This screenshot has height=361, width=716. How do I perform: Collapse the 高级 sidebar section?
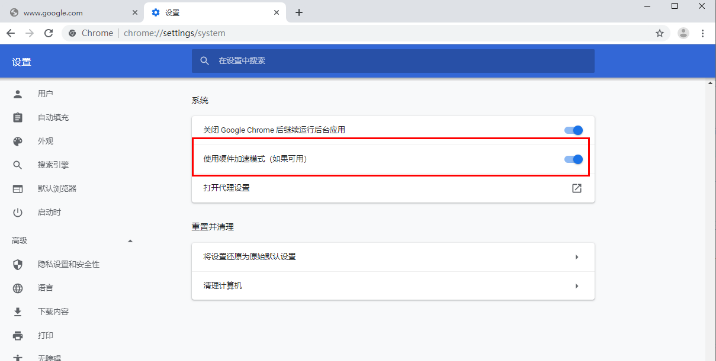click(130, 241)
